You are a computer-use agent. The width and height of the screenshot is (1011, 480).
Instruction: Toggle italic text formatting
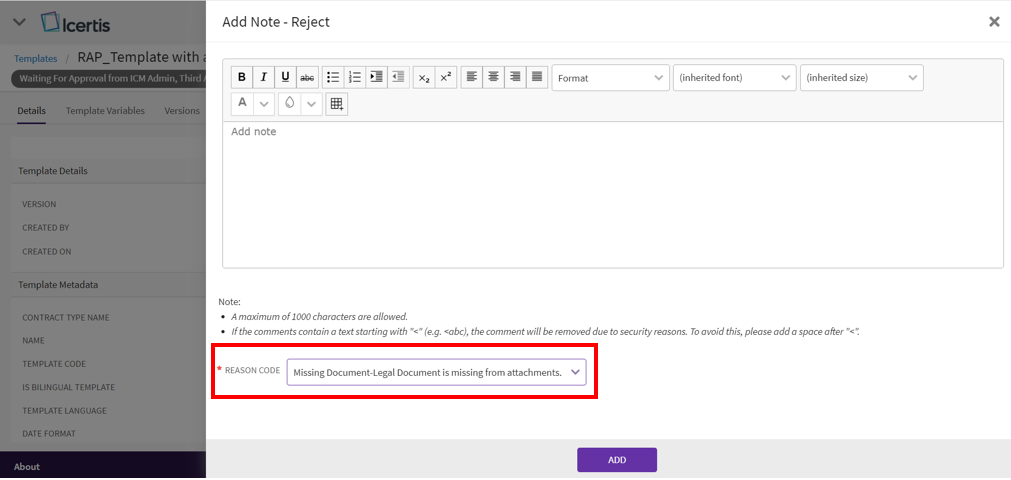[x=263, y=78]
